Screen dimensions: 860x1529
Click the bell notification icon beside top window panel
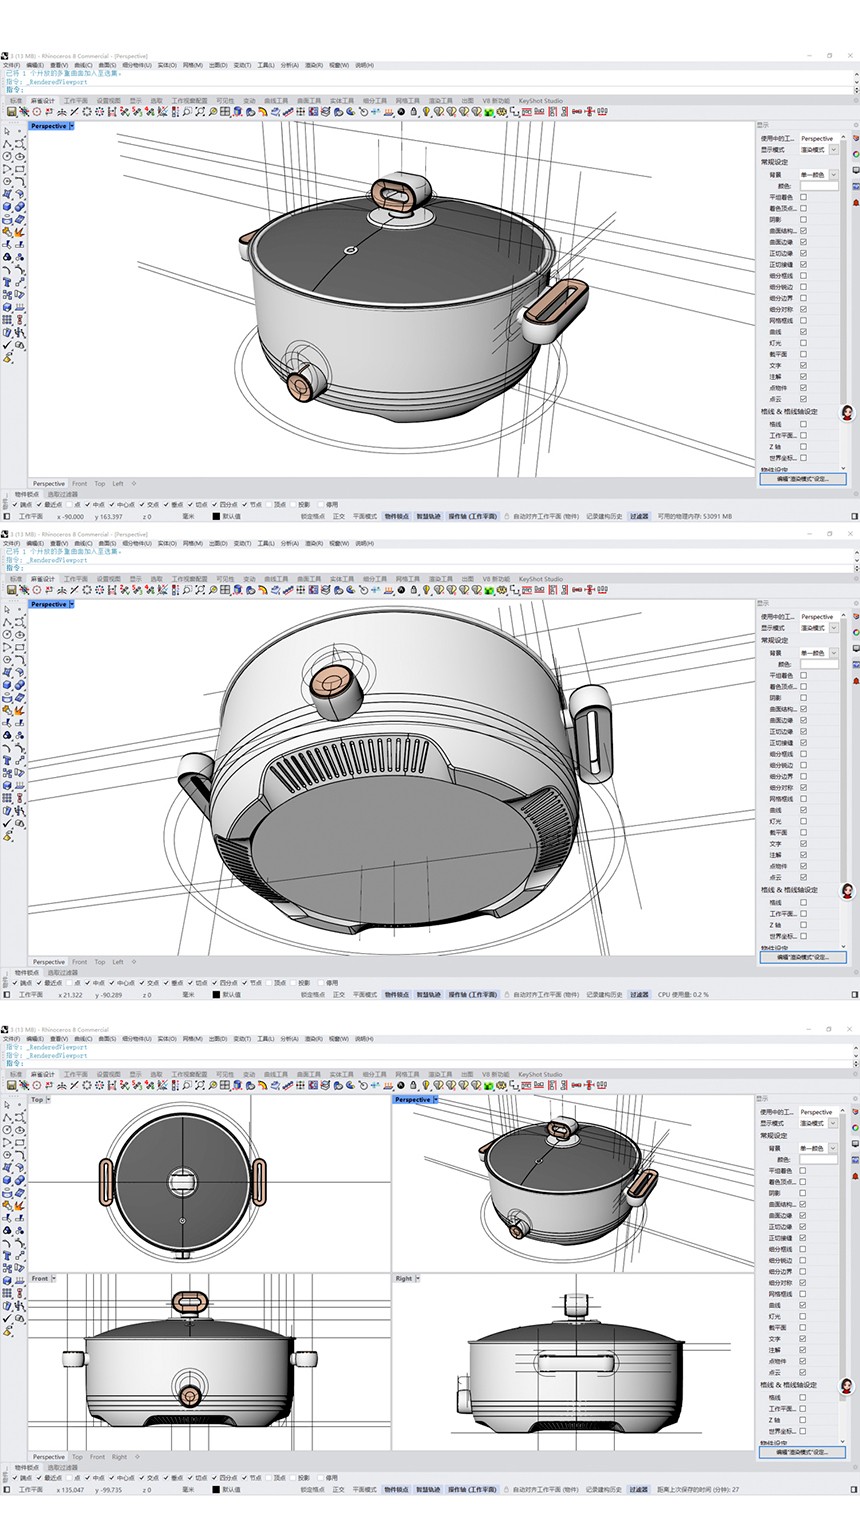(x=856, y=202)
